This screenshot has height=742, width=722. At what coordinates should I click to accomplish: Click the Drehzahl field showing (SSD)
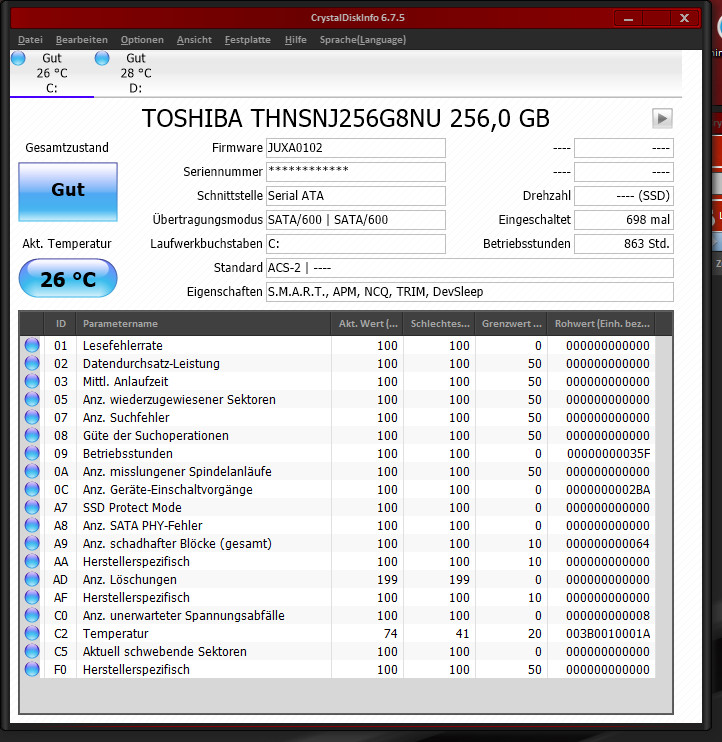(624, 196)
